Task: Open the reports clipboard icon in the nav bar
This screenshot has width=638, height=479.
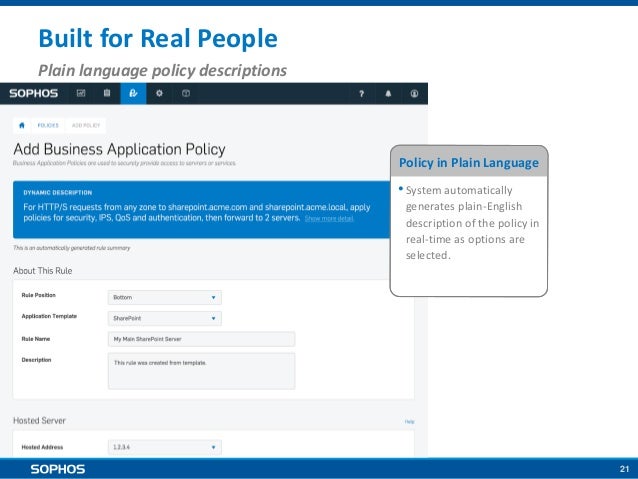Action: (107, 93)
